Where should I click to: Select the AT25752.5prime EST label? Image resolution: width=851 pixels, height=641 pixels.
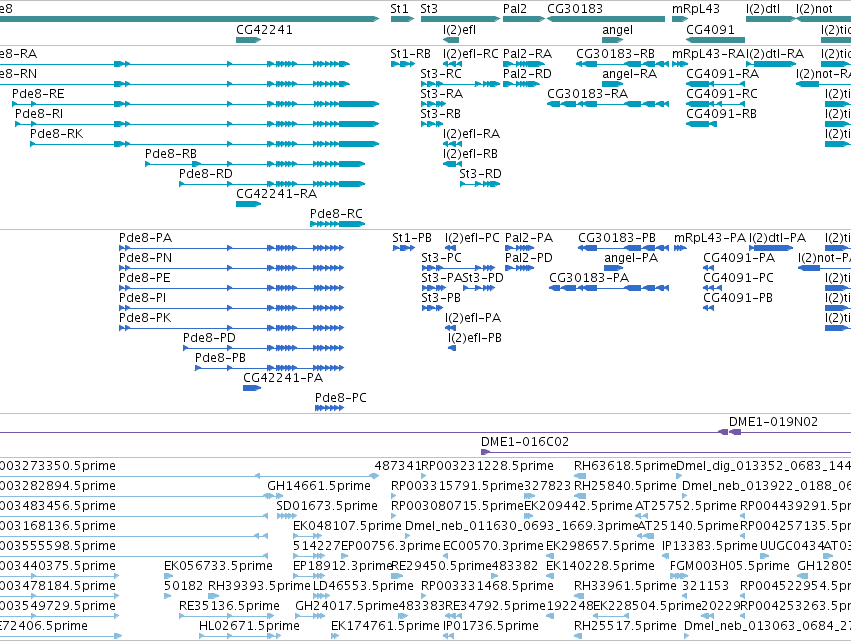[686, 506]
